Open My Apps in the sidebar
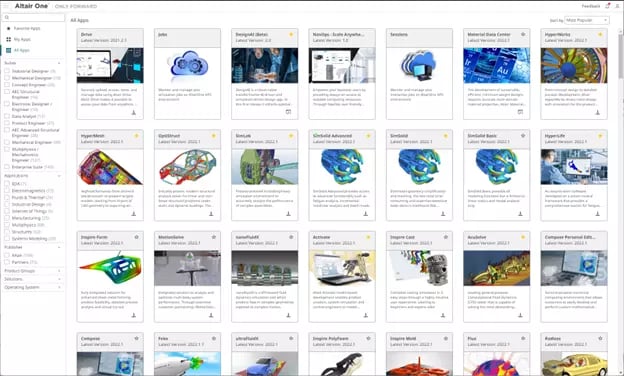The width and height of the screenshot is (624, 376). (22, 39)
